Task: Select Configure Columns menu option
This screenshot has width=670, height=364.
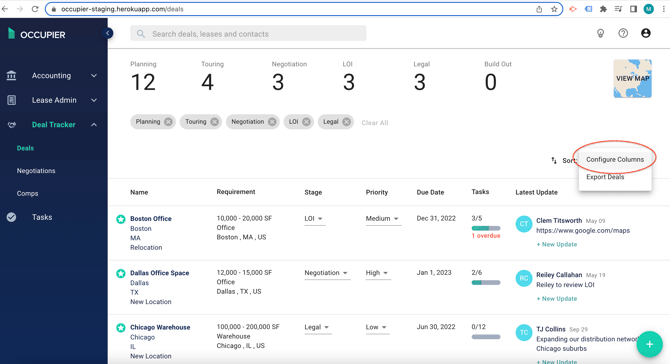Action: coord(615,159)
